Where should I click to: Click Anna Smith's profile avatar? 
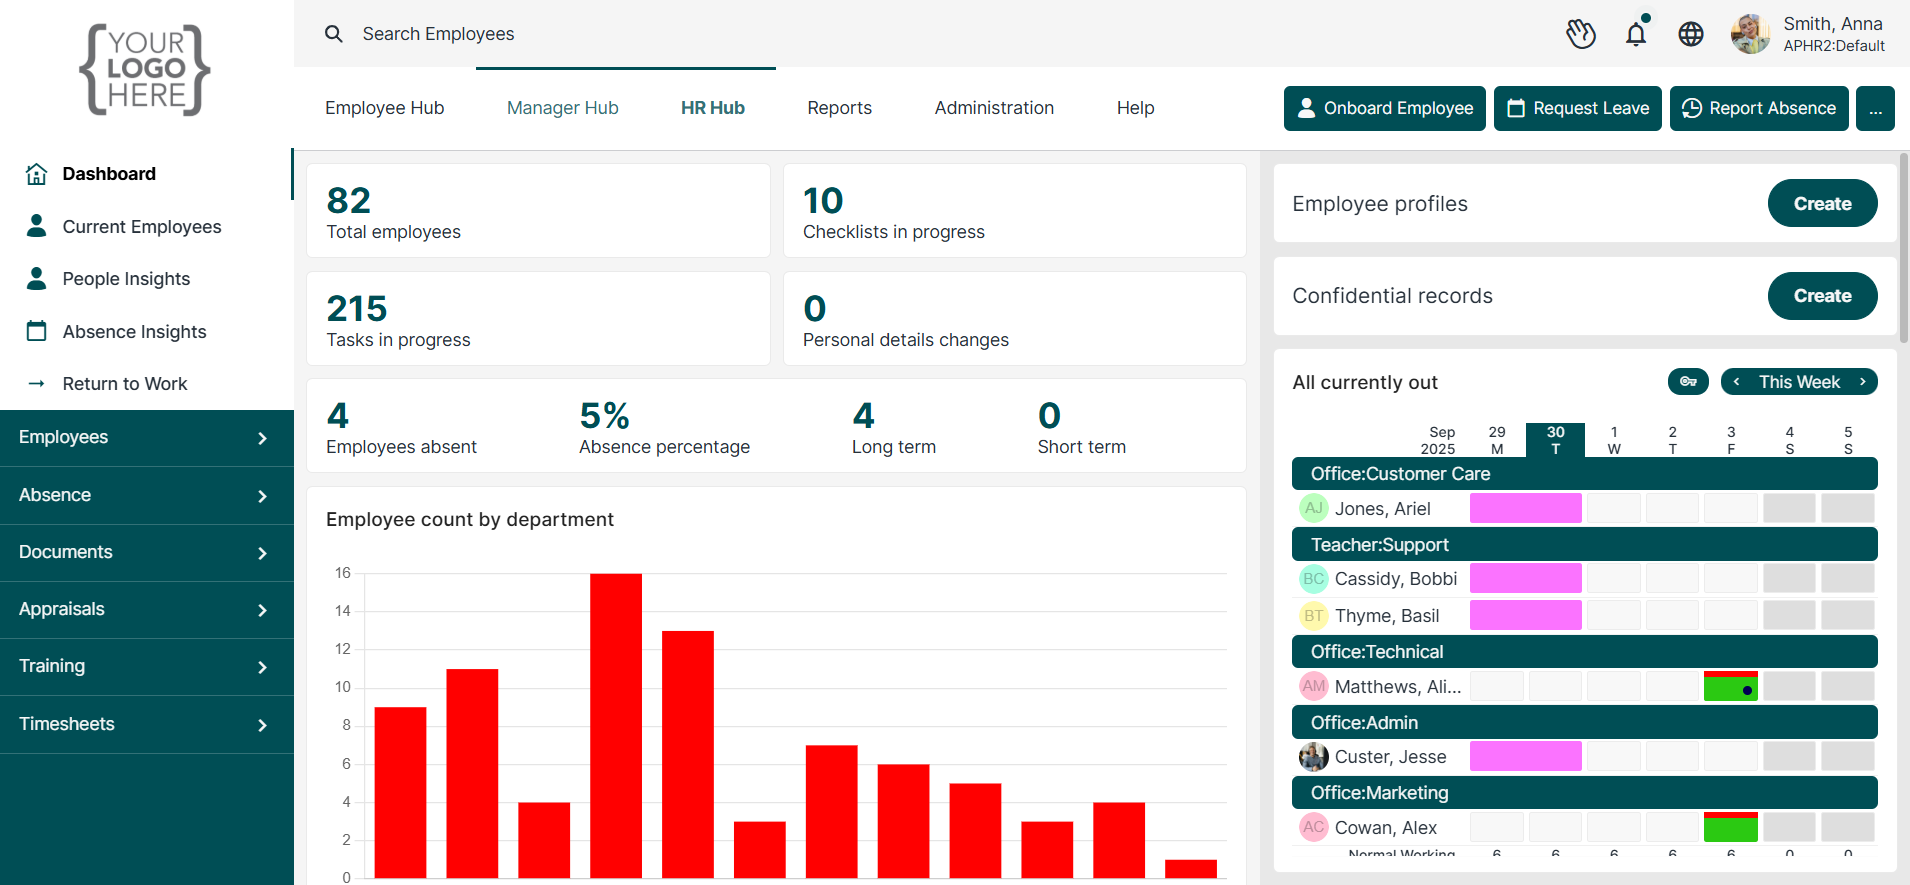coord(1750,34)
